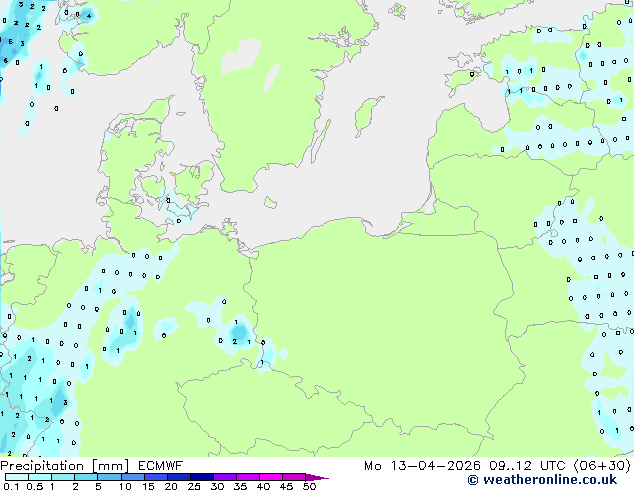Click the '35' legend value
Image resolution: width=634 pixels, height=490 pixels.
[x=240, y=486]
